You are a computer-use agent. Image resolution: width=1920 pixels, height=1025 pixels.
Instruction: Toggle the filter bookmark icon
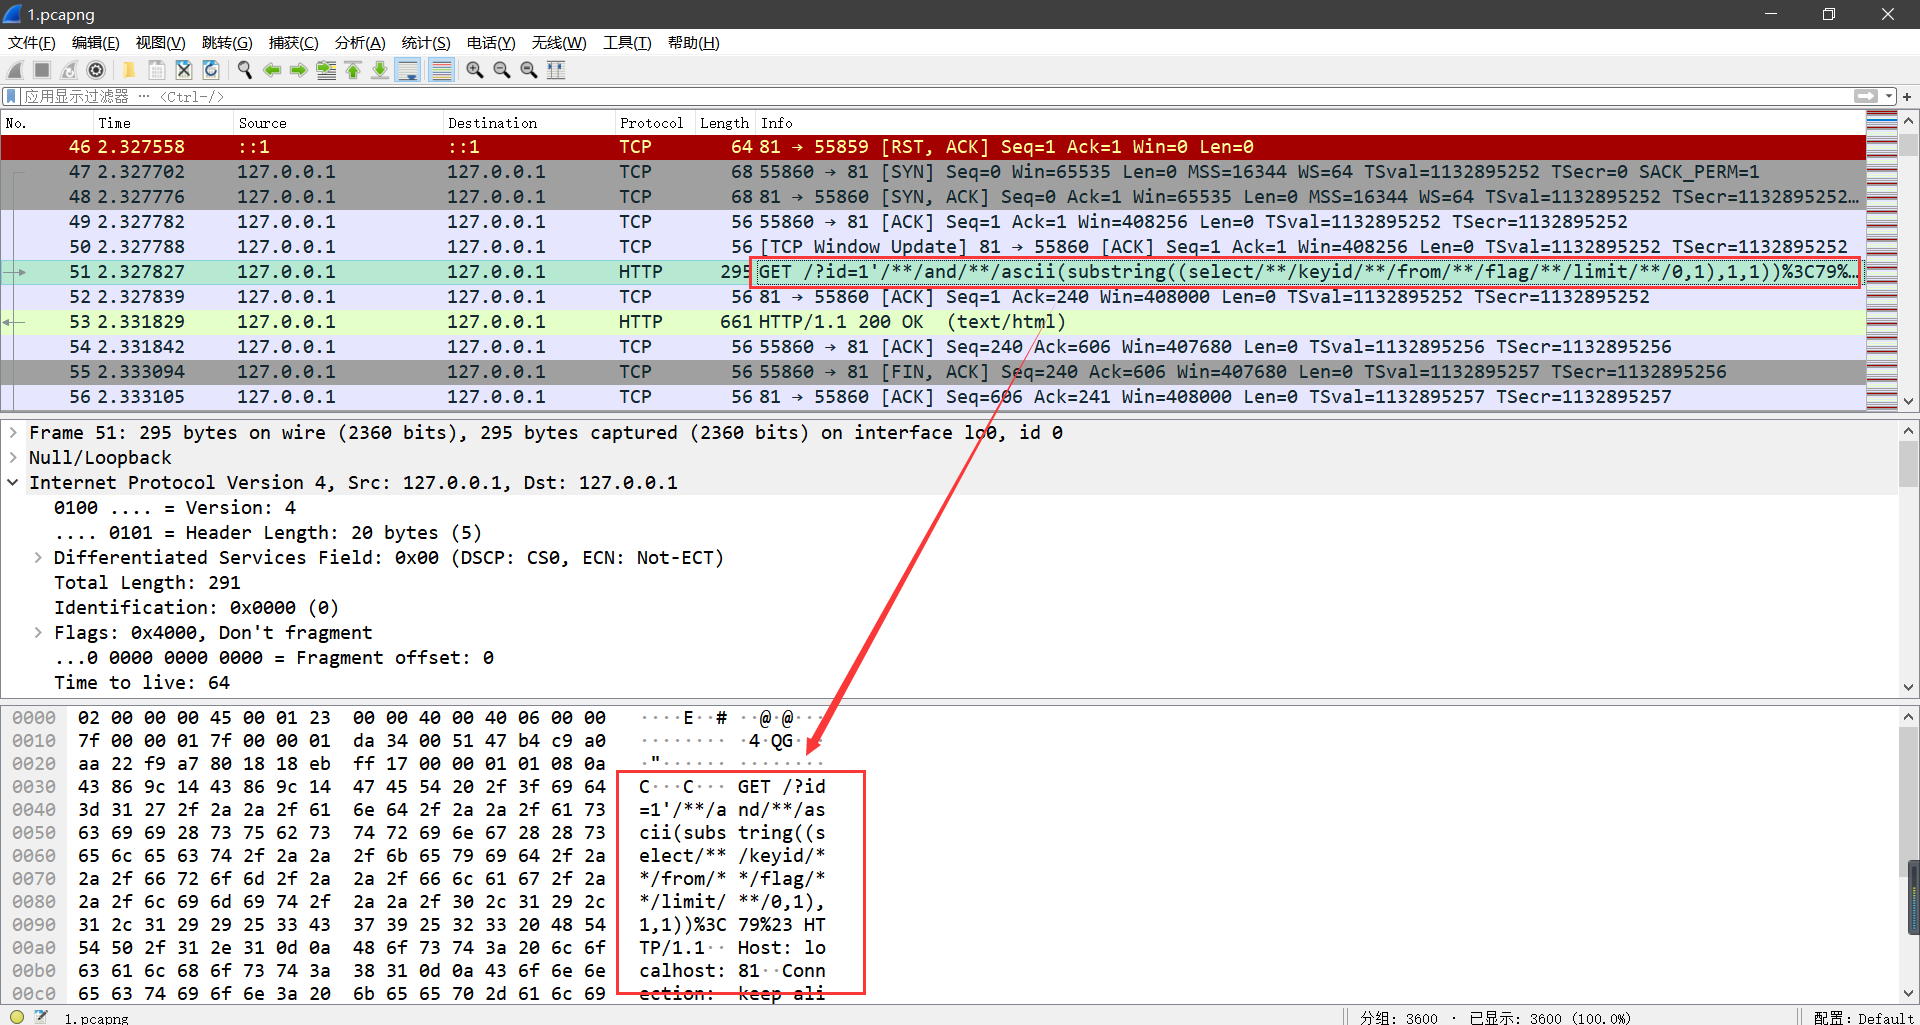click(x=10, y=96)
